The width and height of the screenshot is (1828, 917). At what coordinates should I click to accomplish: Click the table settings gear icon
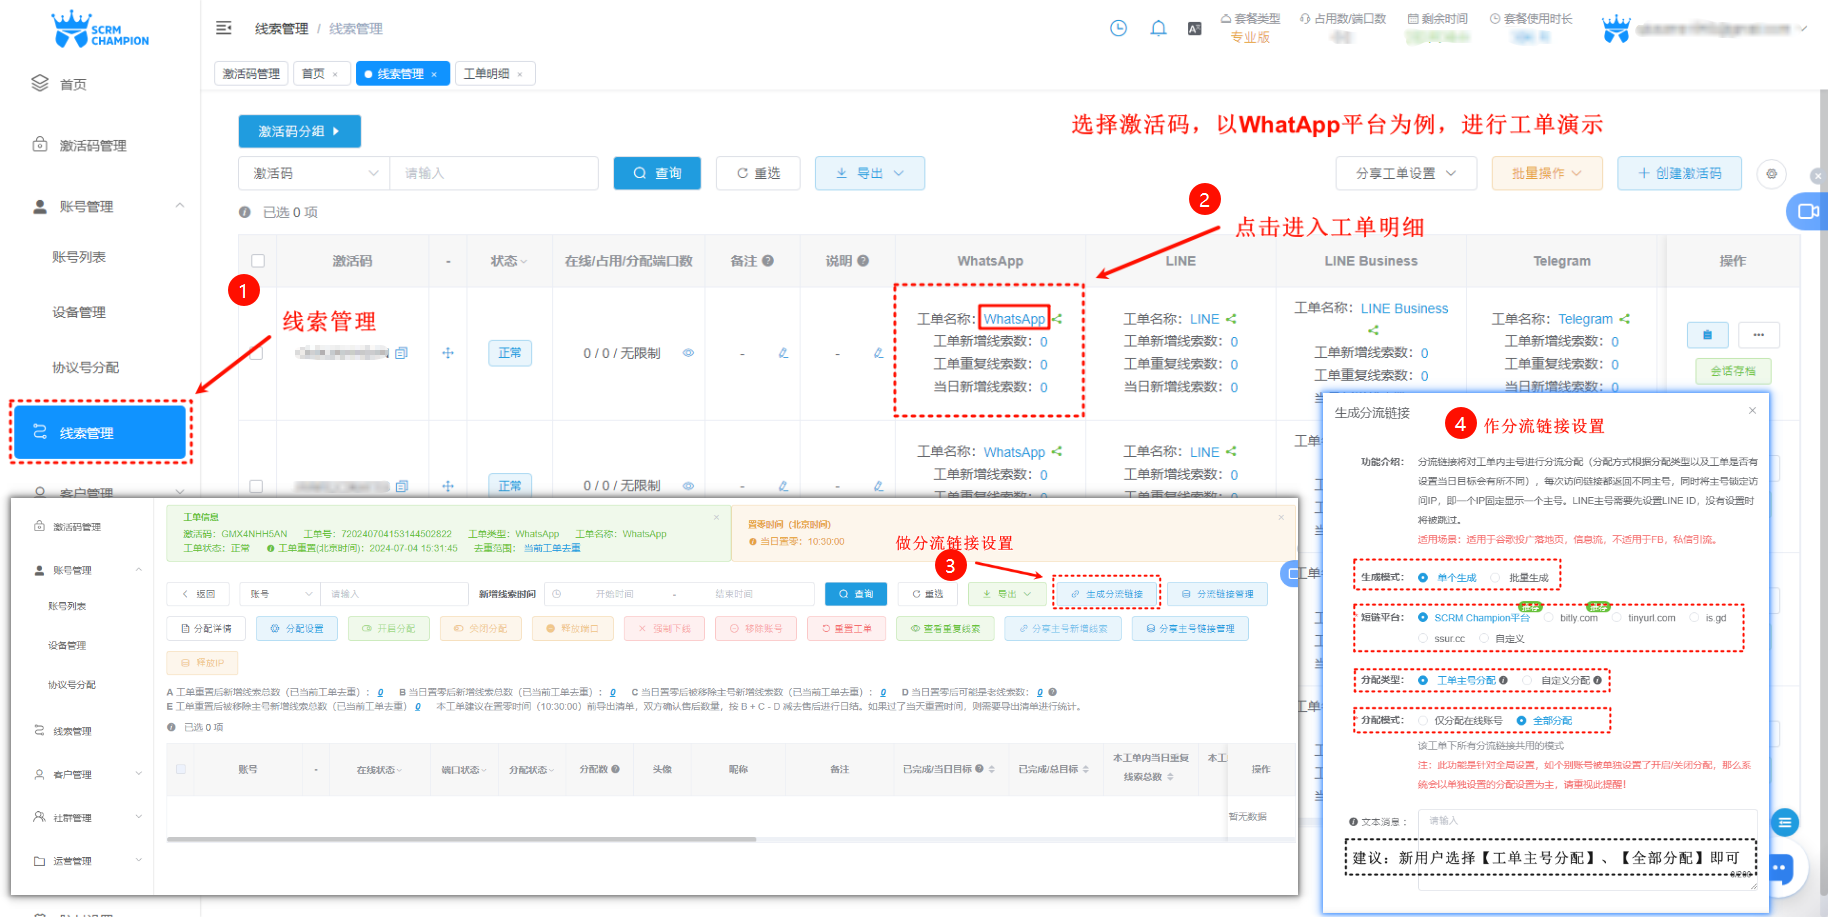pos(1771,173)
